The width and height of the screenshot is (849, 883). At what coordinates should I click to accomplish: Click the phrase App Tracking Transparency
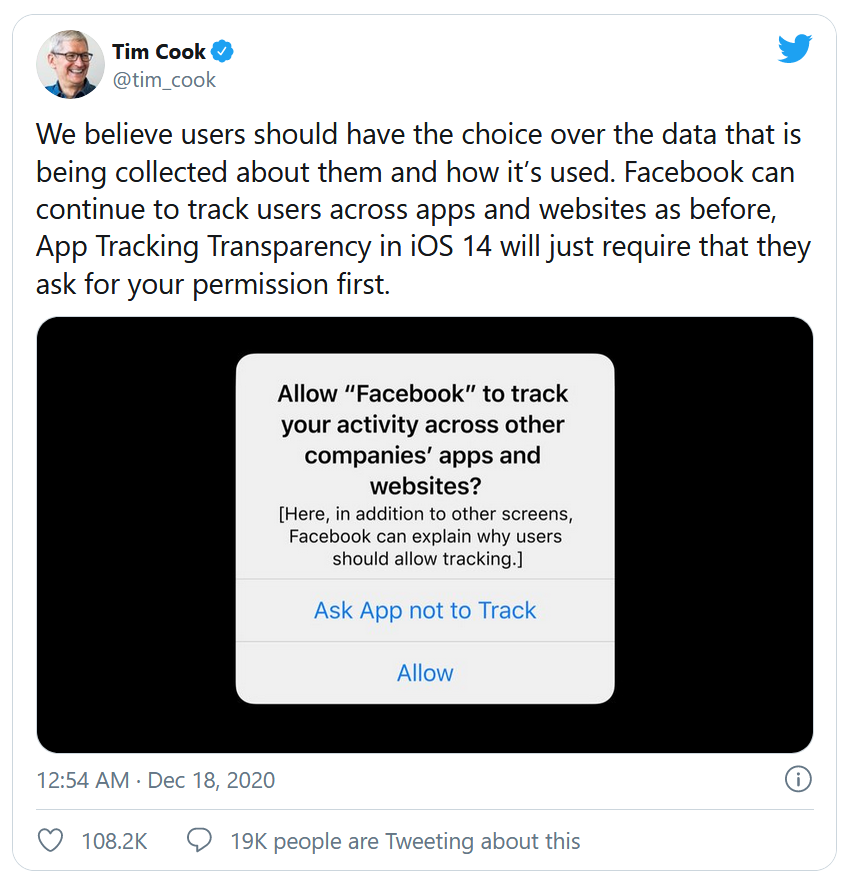coord(204,247)
